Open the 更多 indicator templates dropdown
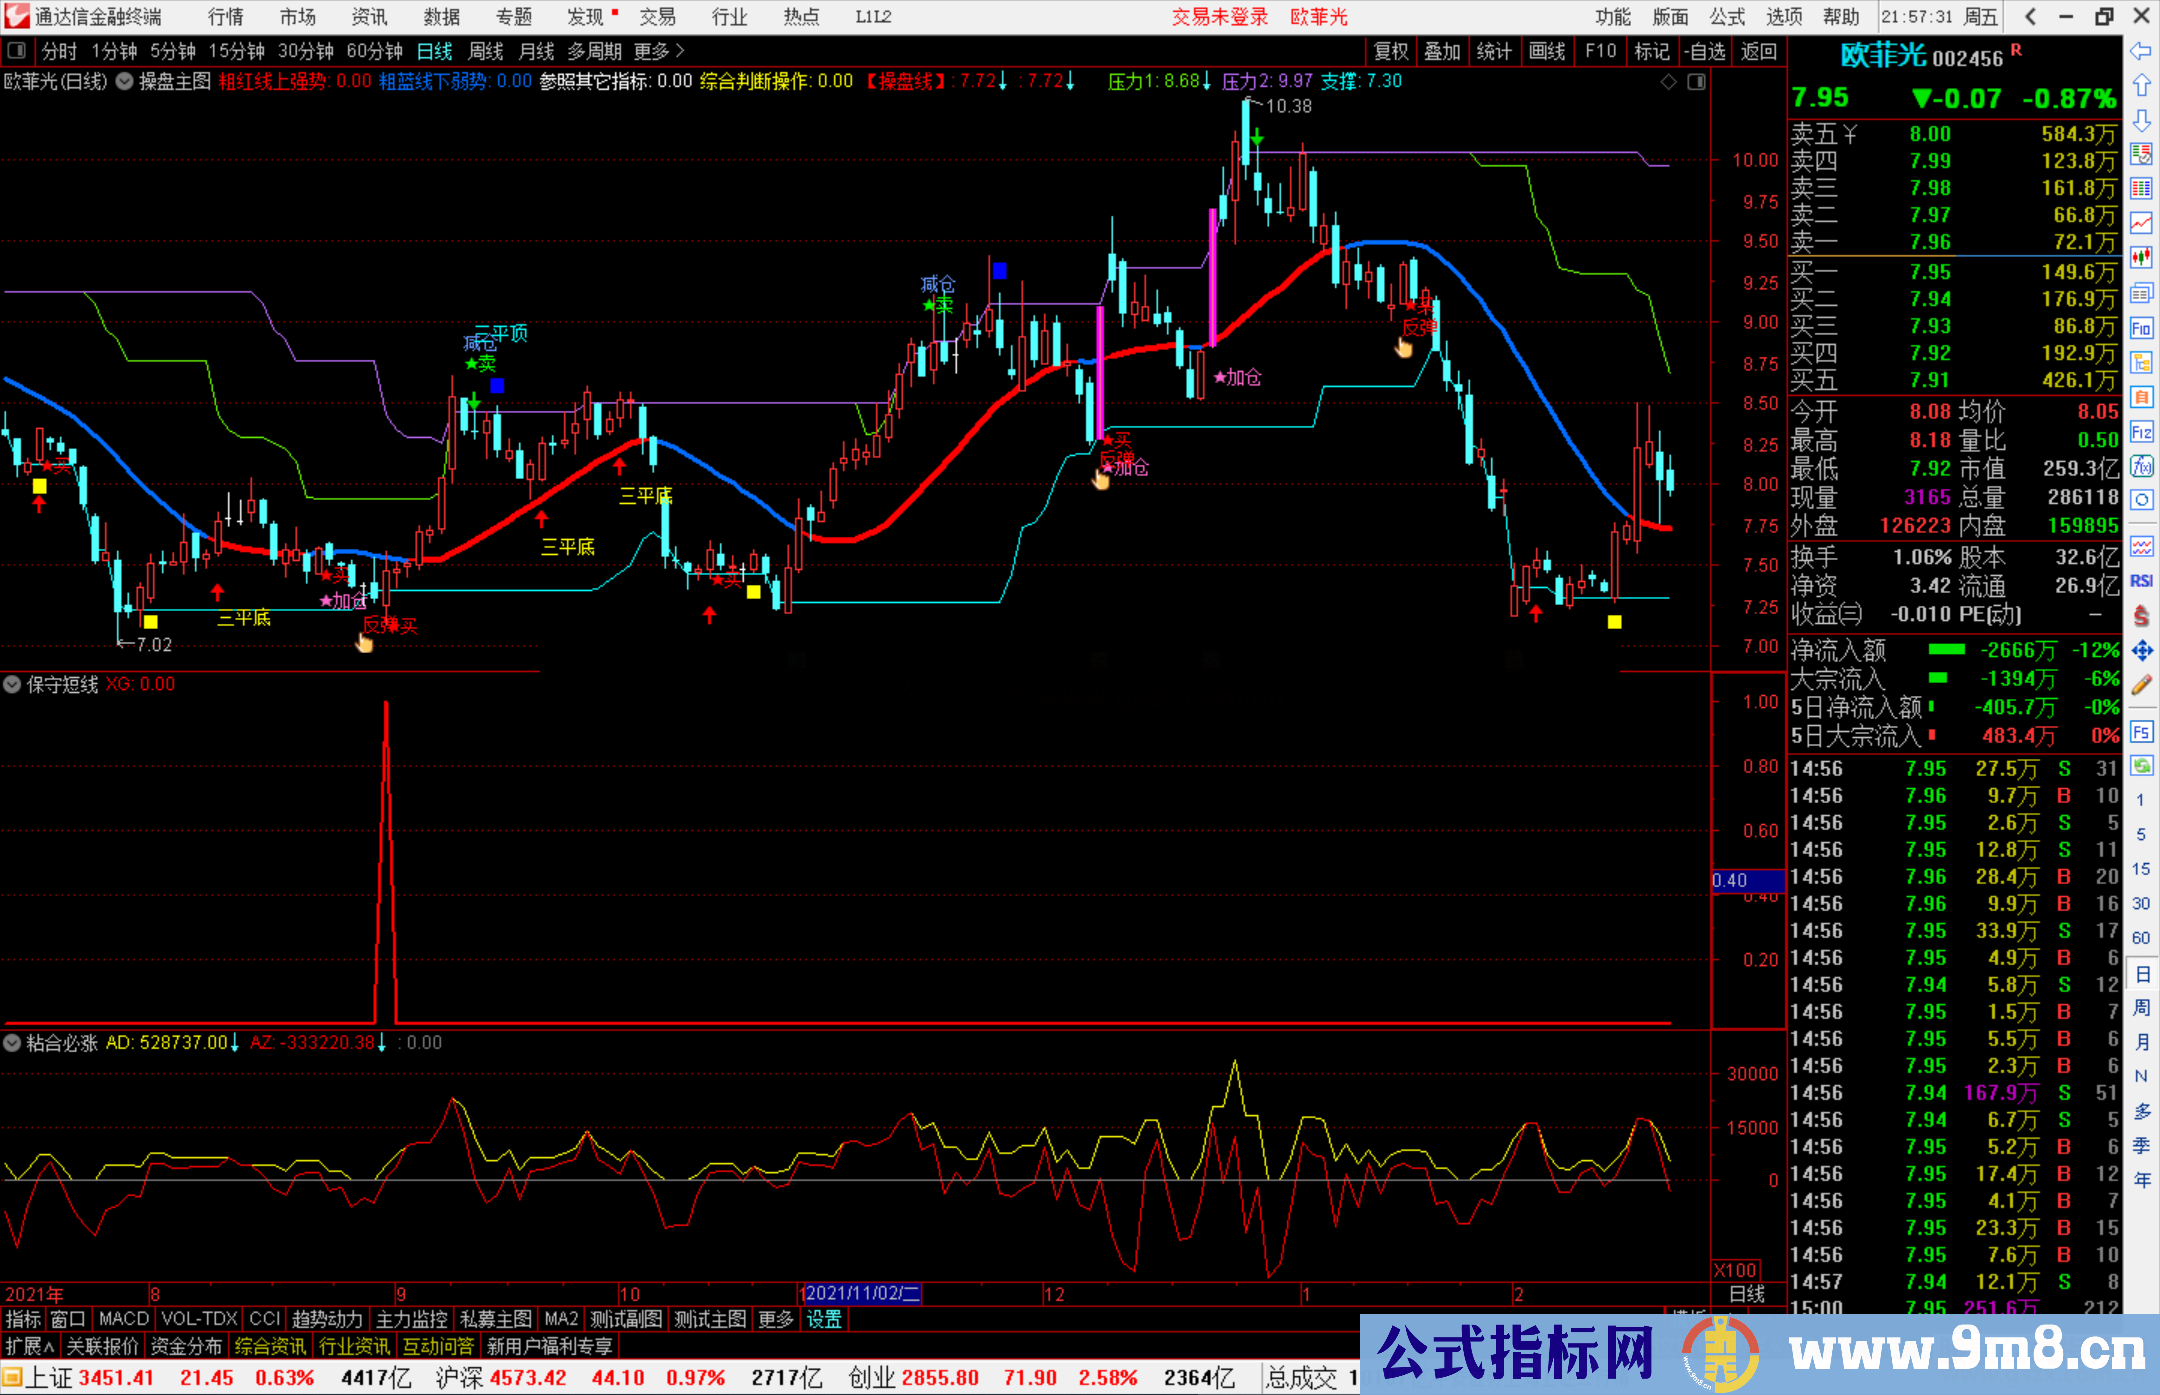The width and height of the screenshot is (2160, 1395). click(x=775, y=1319)
